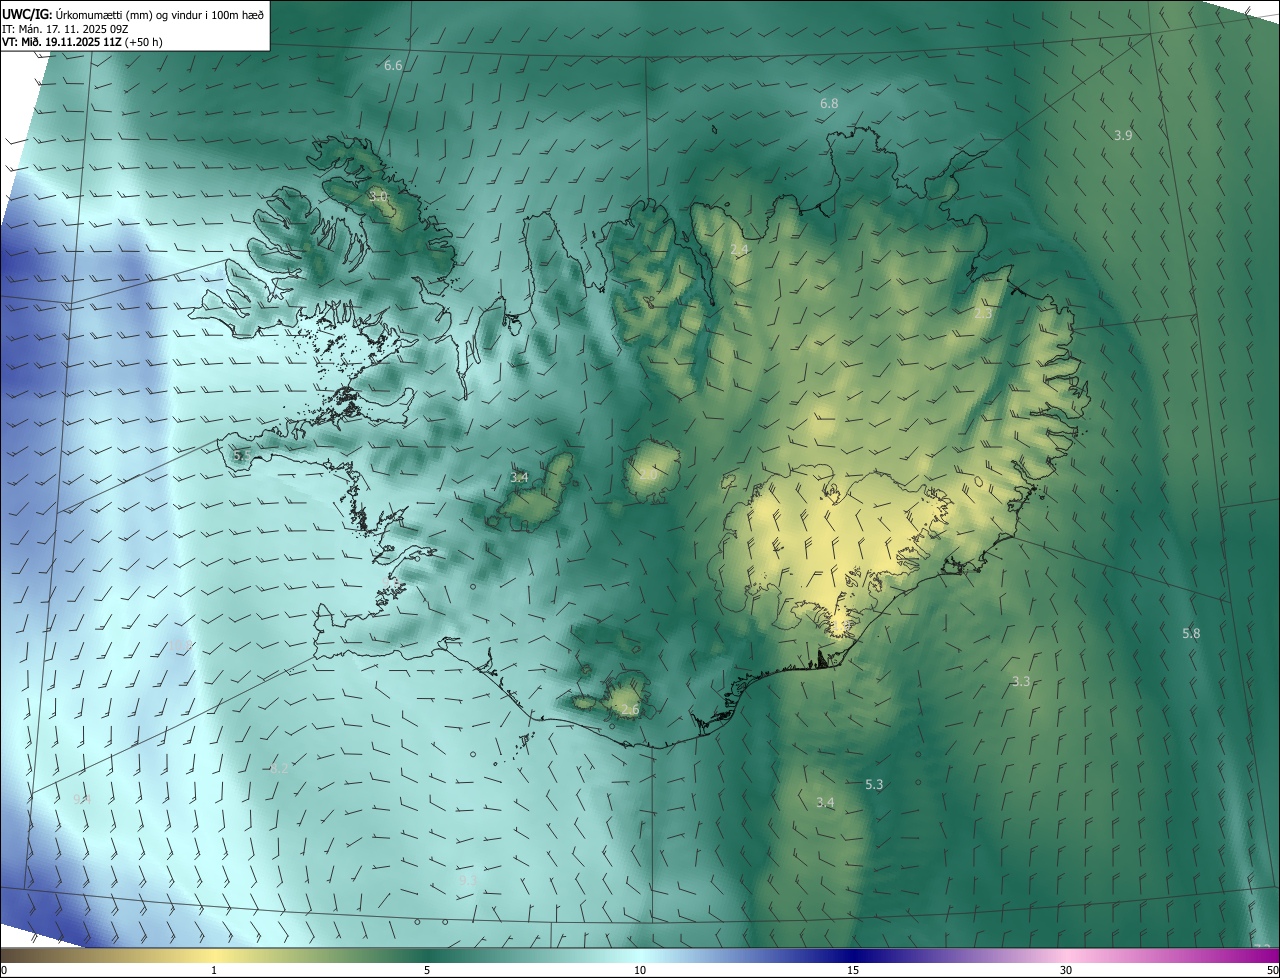Click the 6.8 value label north of Iceland

tap(829, 104)
